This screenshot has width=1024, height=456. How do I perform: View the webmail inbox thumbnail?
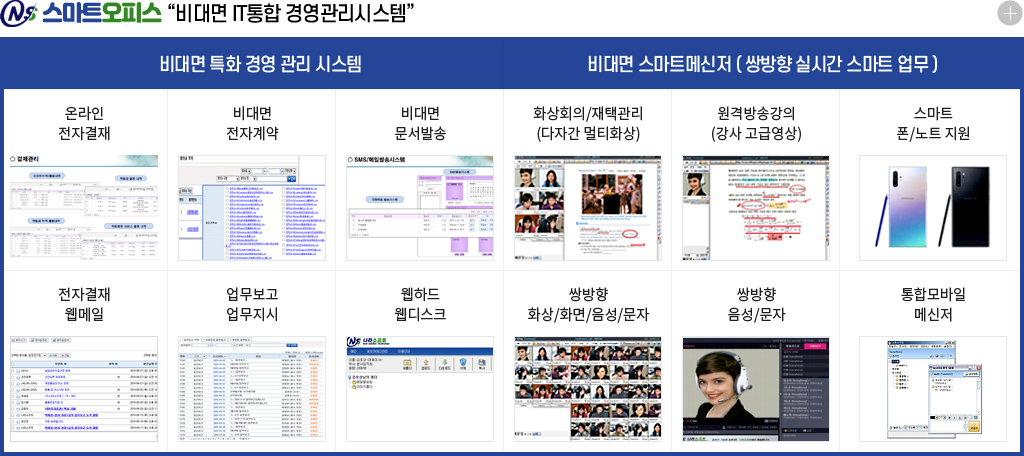click(84, 389)
